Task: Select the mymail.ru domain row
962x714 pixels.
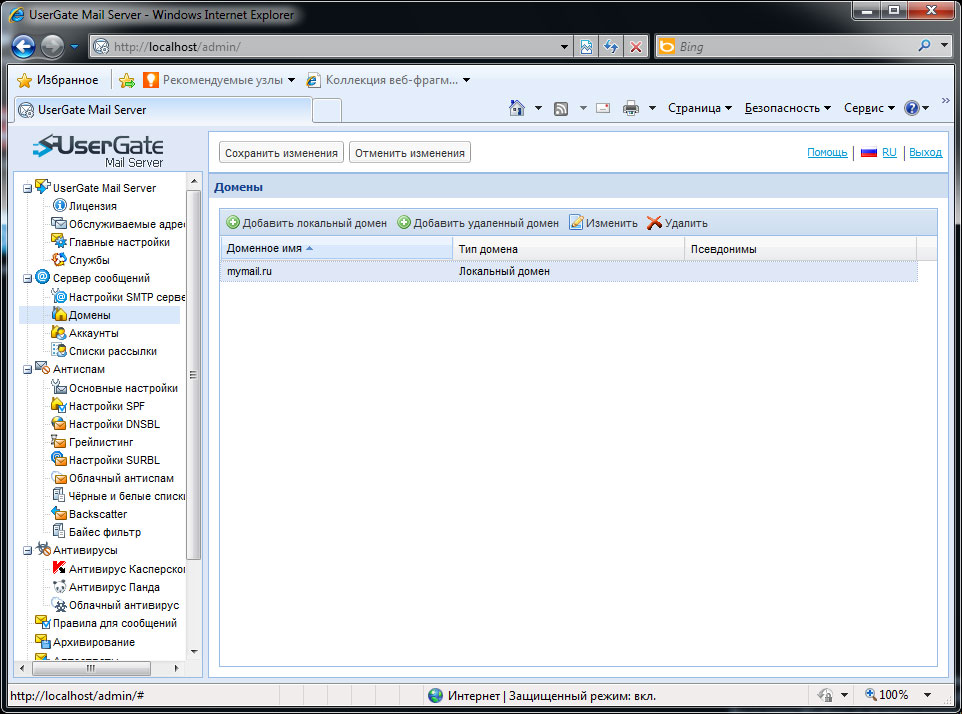Action: pyautogui.click(x=569, y=271)
